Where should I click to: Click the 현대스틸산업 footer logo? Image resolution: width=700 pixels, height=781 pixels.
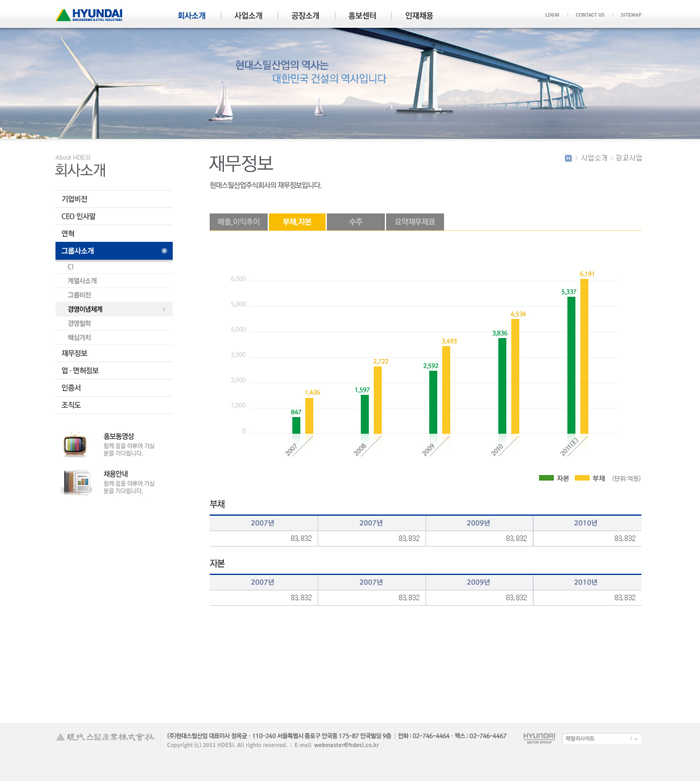click(105, 738)
